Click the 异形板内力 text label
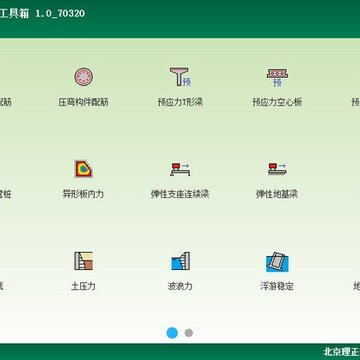The image size is (360, 360). point(83,194)
